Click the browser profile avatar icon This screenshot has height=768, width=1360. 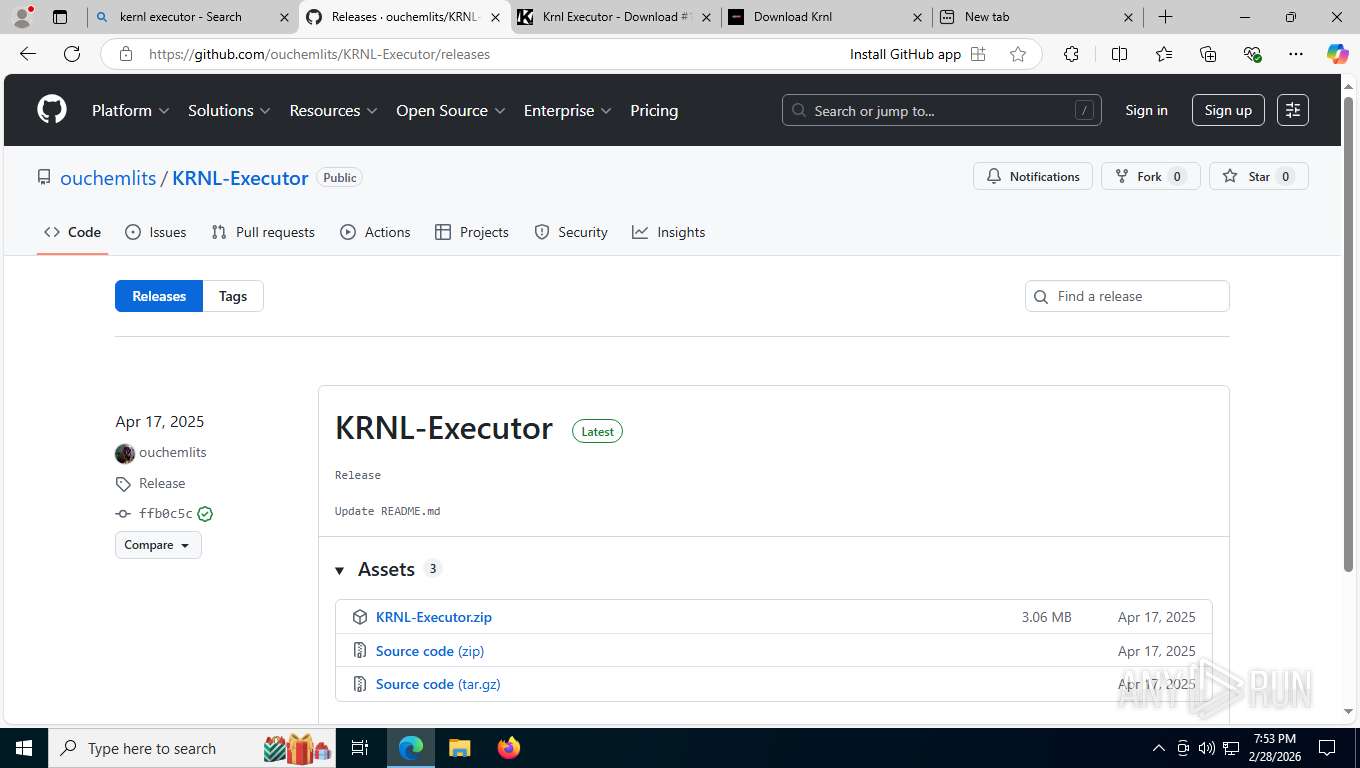pyautogui.click(x=22, y=17)
